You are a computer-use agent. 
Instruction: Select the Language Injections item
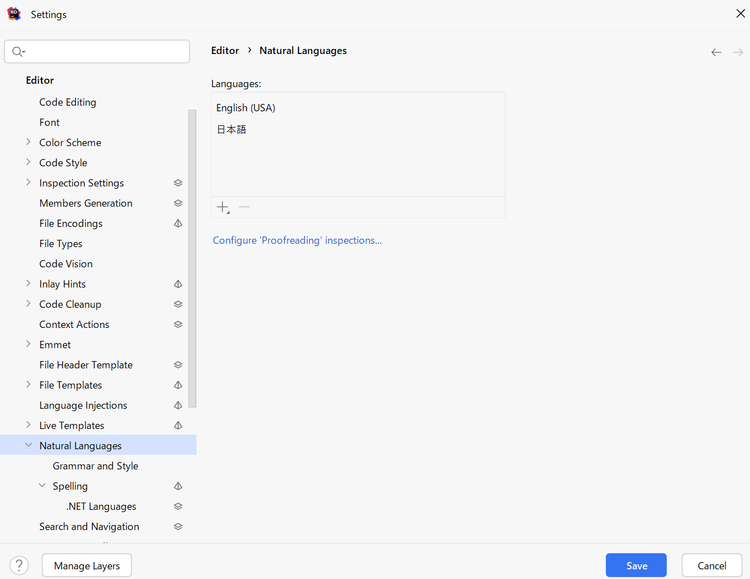click(83, 405)
